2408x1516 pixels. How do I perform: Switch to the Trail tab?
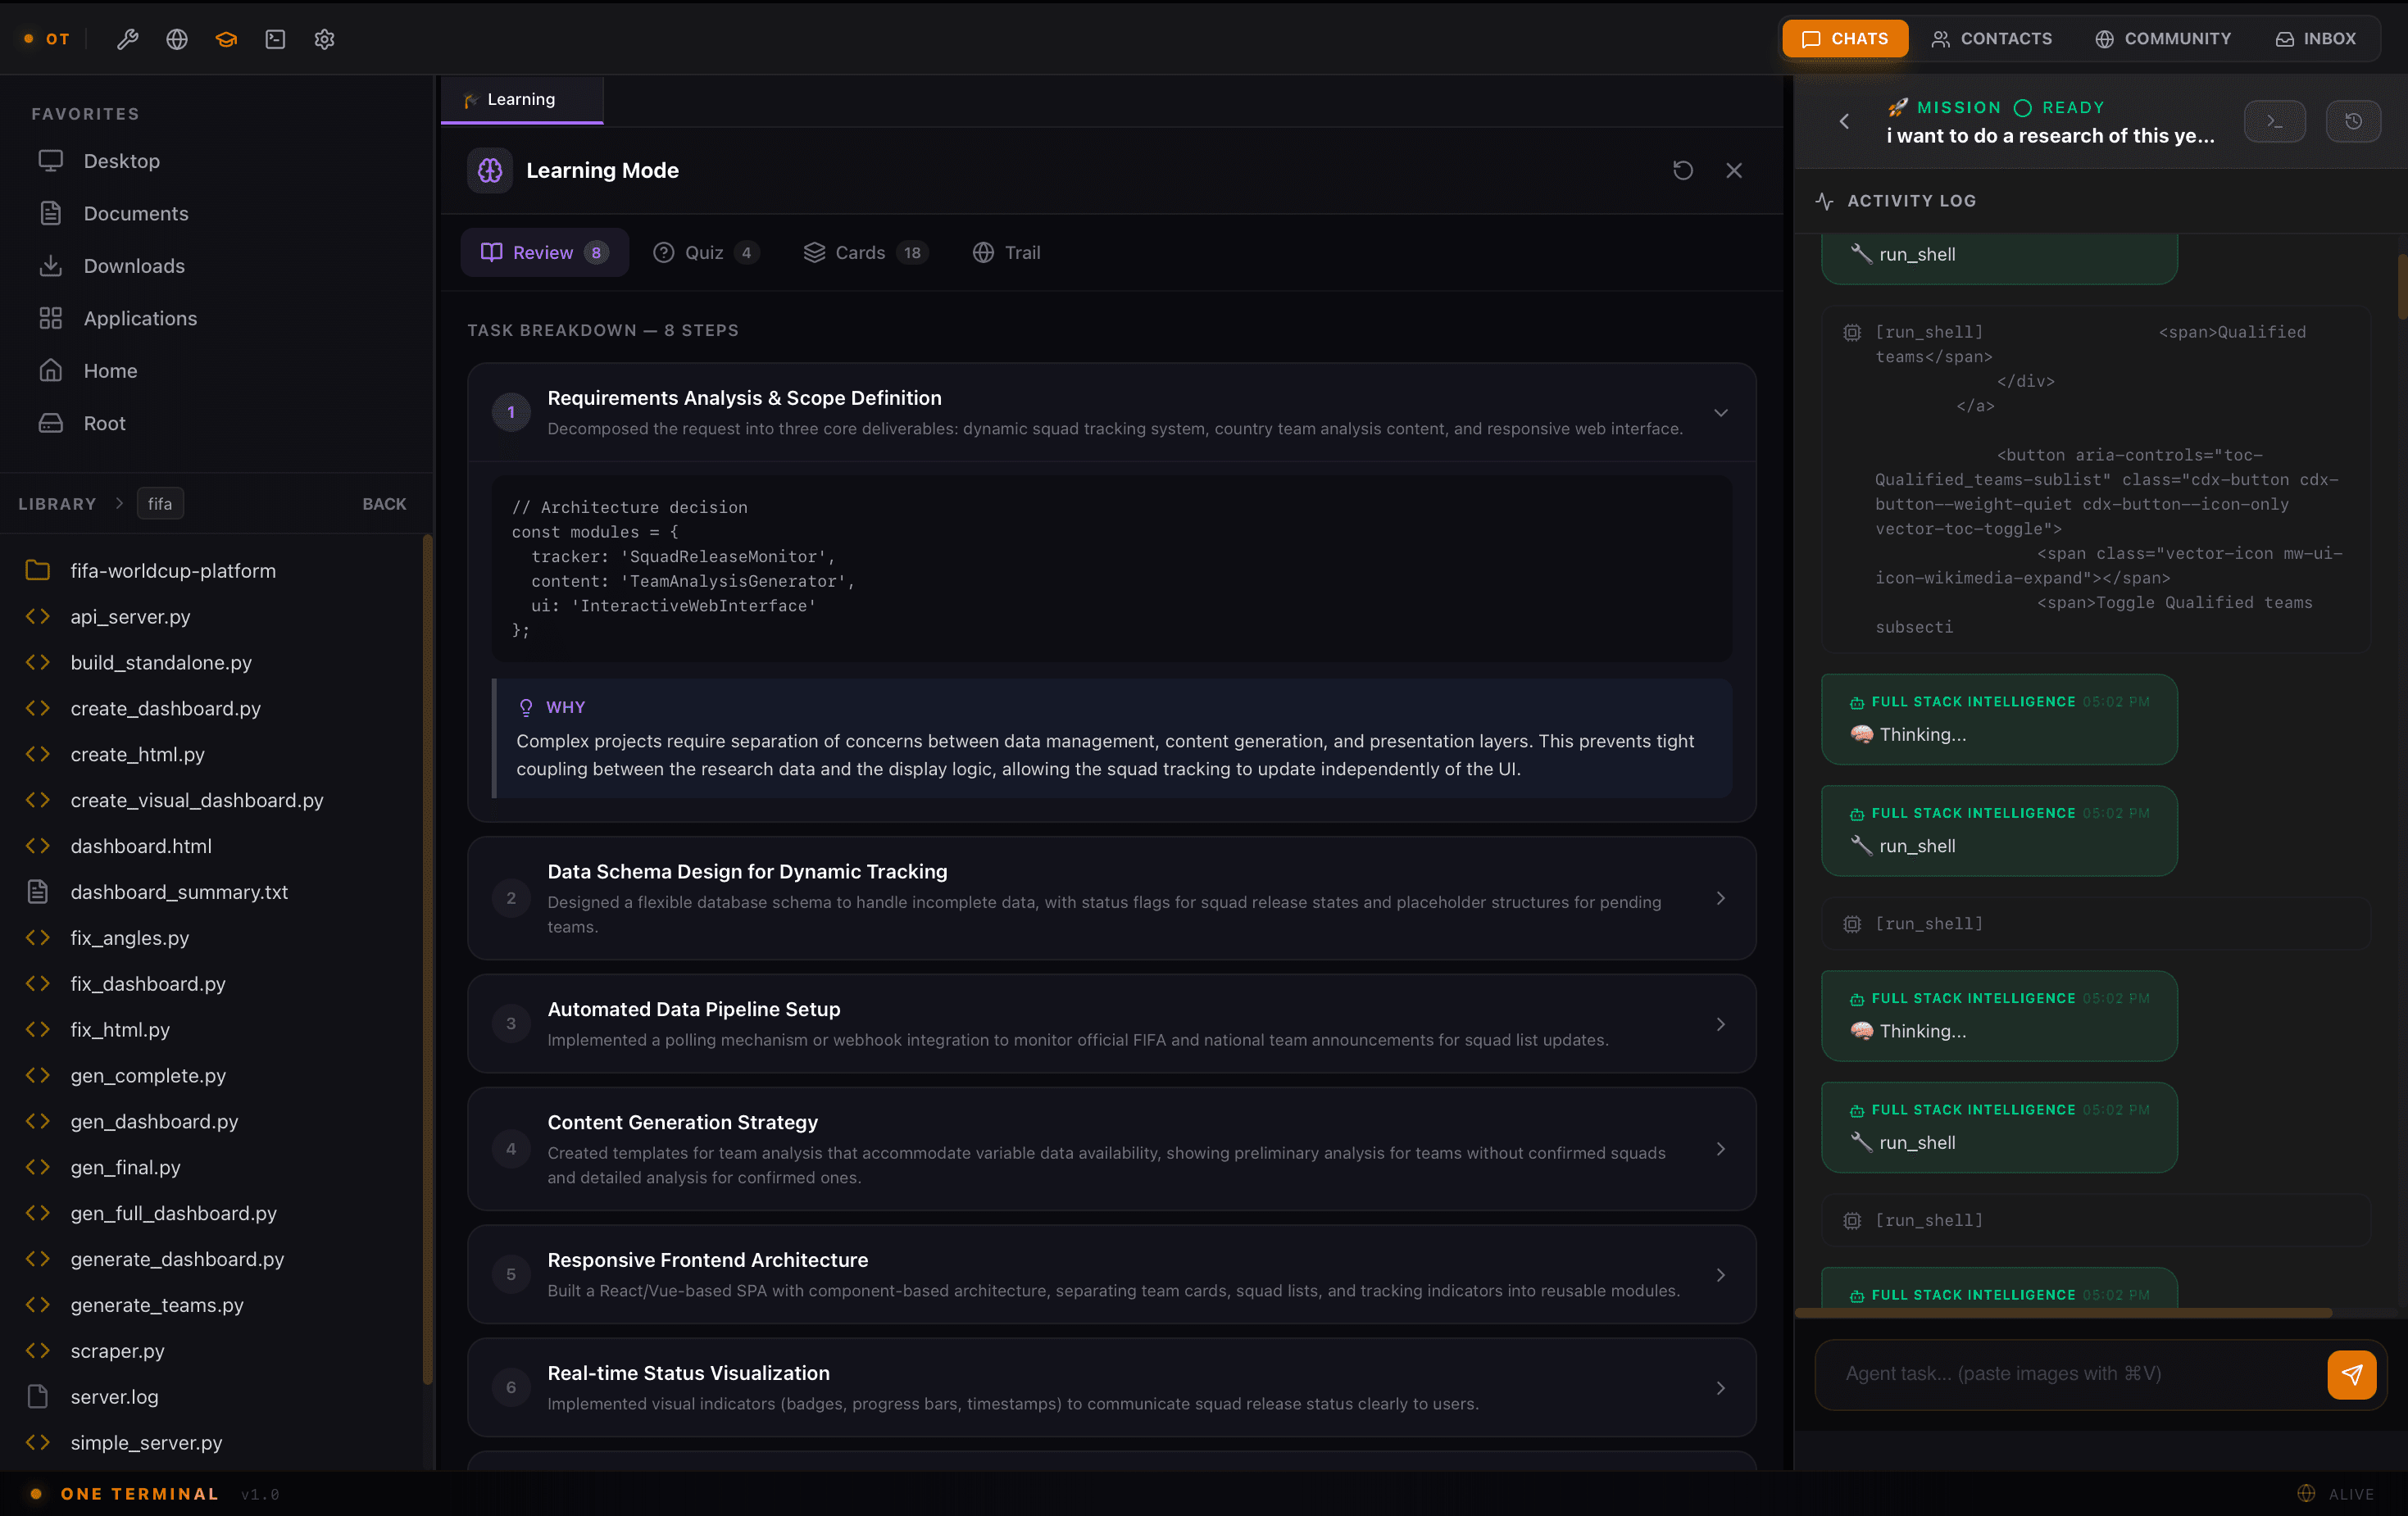pos(1007,253)
